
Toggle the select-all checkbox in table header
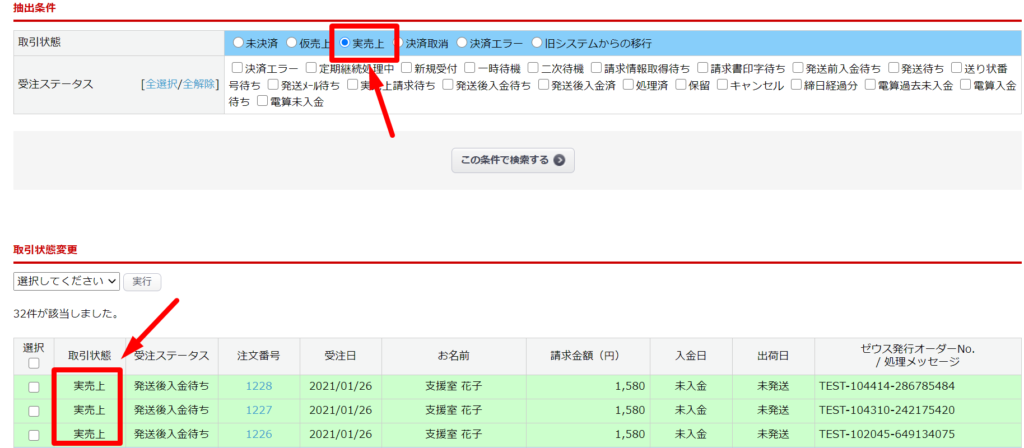(34, 363)
